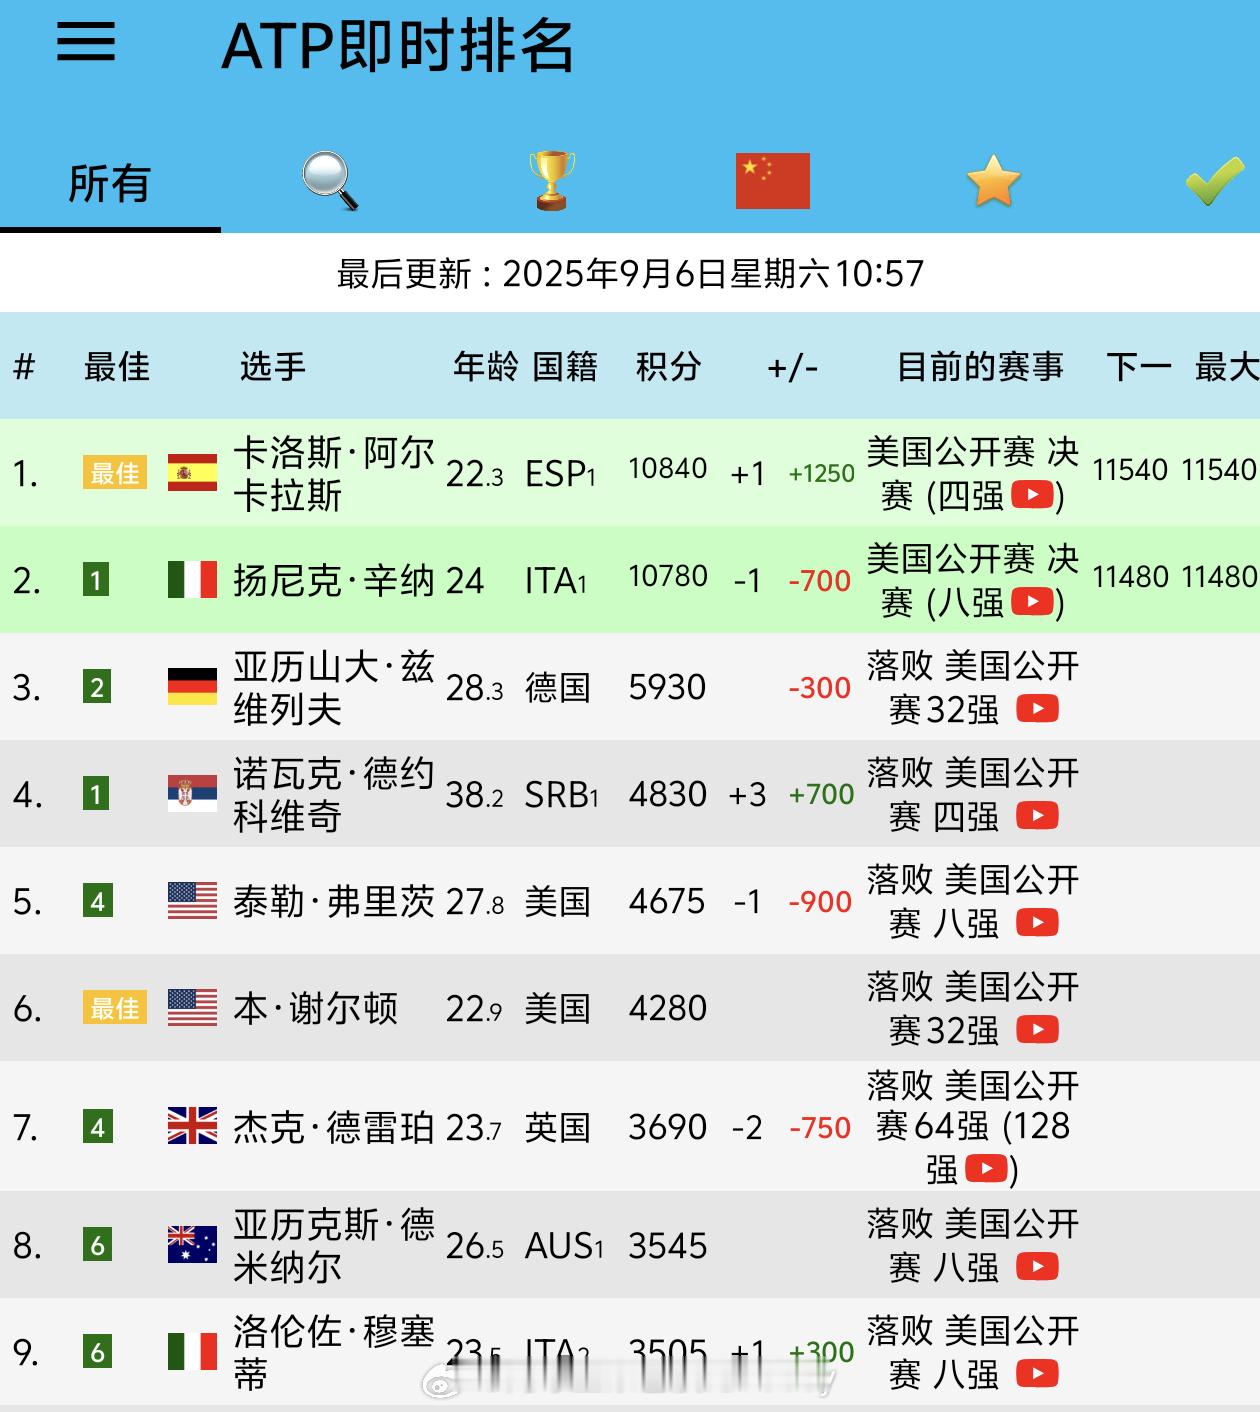Sort by the +/- column header
The width and height of the screenshot is (1260, 1412).
[x=793, y=368]
